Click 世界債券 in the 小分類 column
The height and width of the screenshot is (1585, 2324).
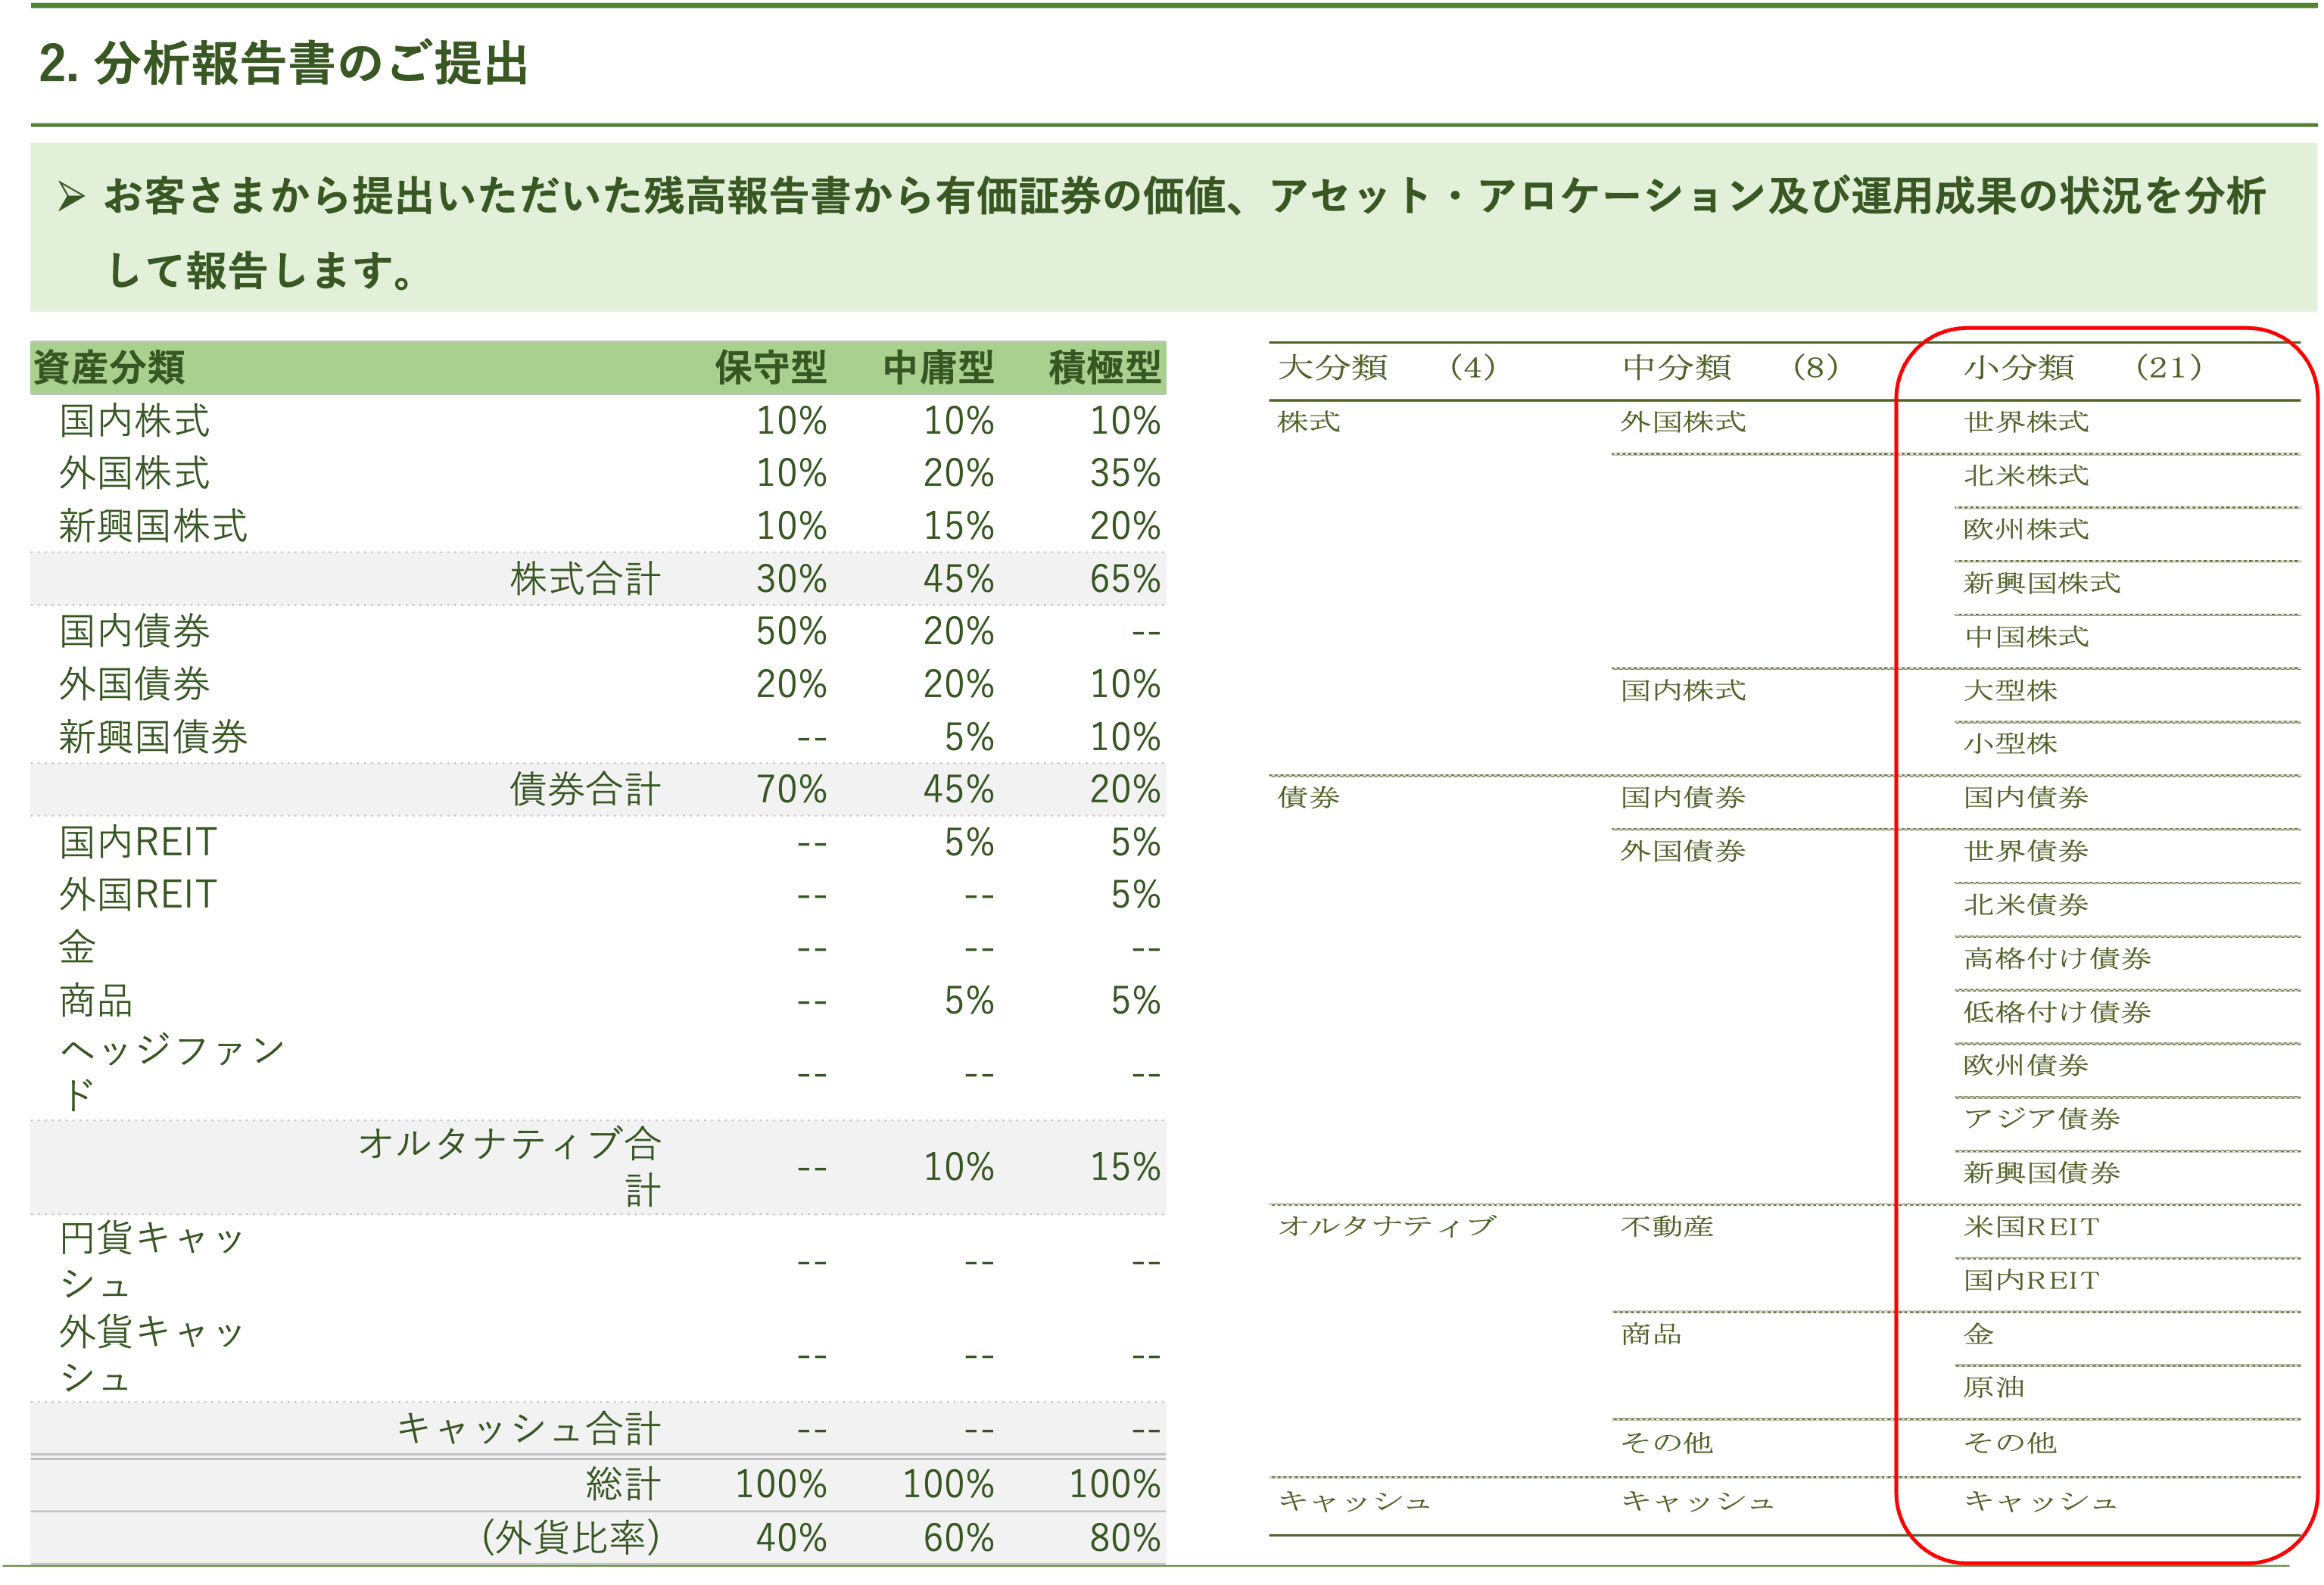click(2026, 851)
